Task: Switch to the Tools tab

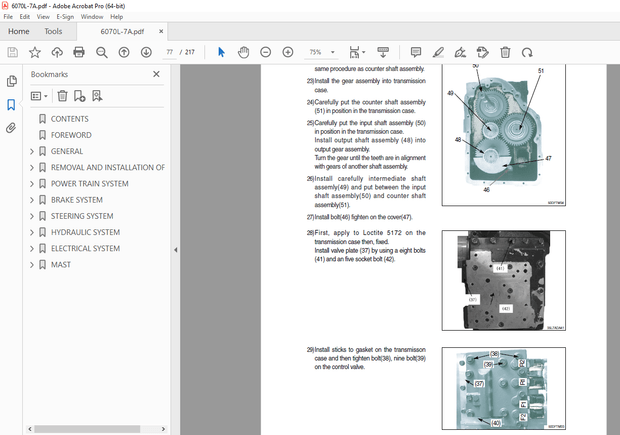Action: click(53, 31)
